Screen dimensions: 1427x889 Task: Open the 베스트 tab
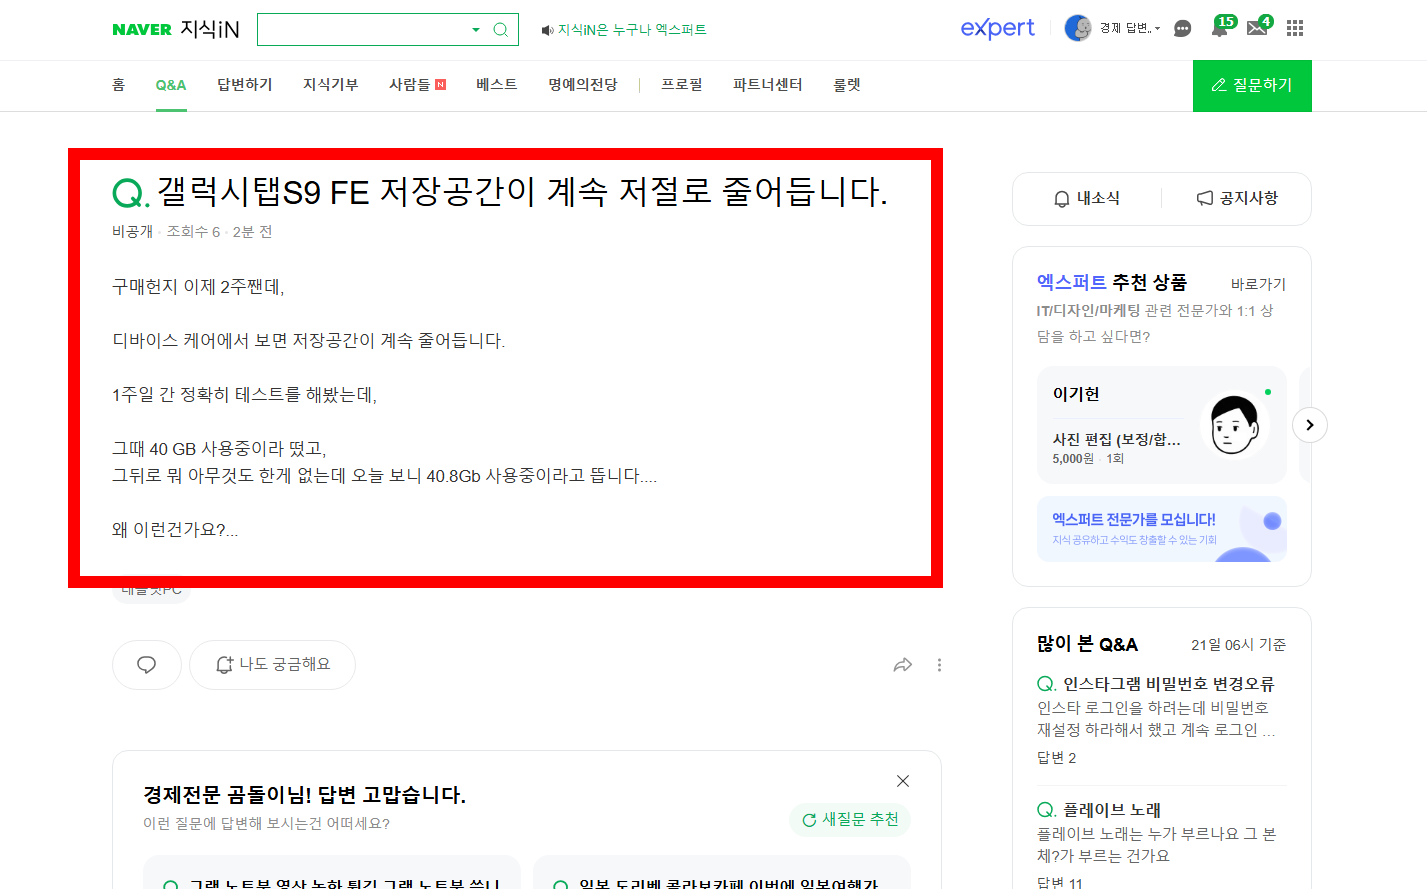497,85
